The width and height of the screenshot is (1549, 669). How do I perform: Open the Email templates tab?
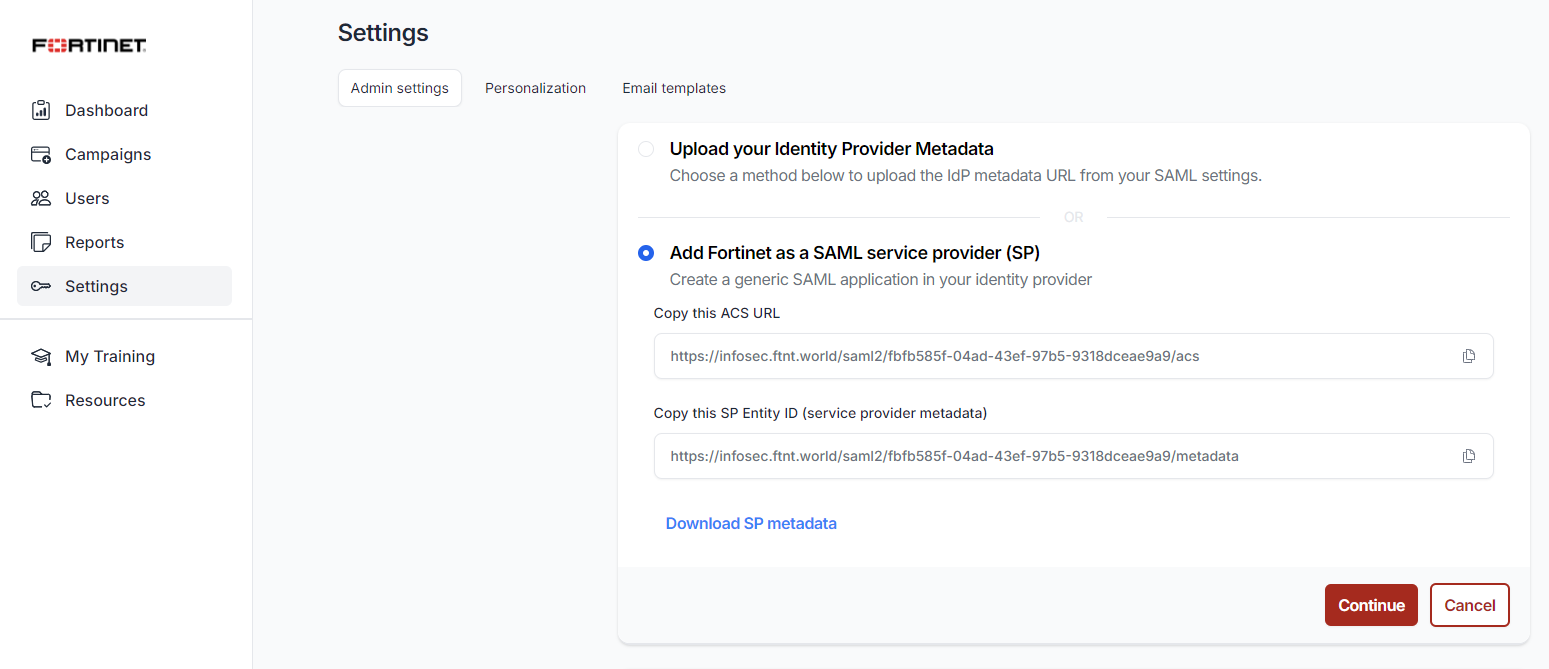(674, 88)
